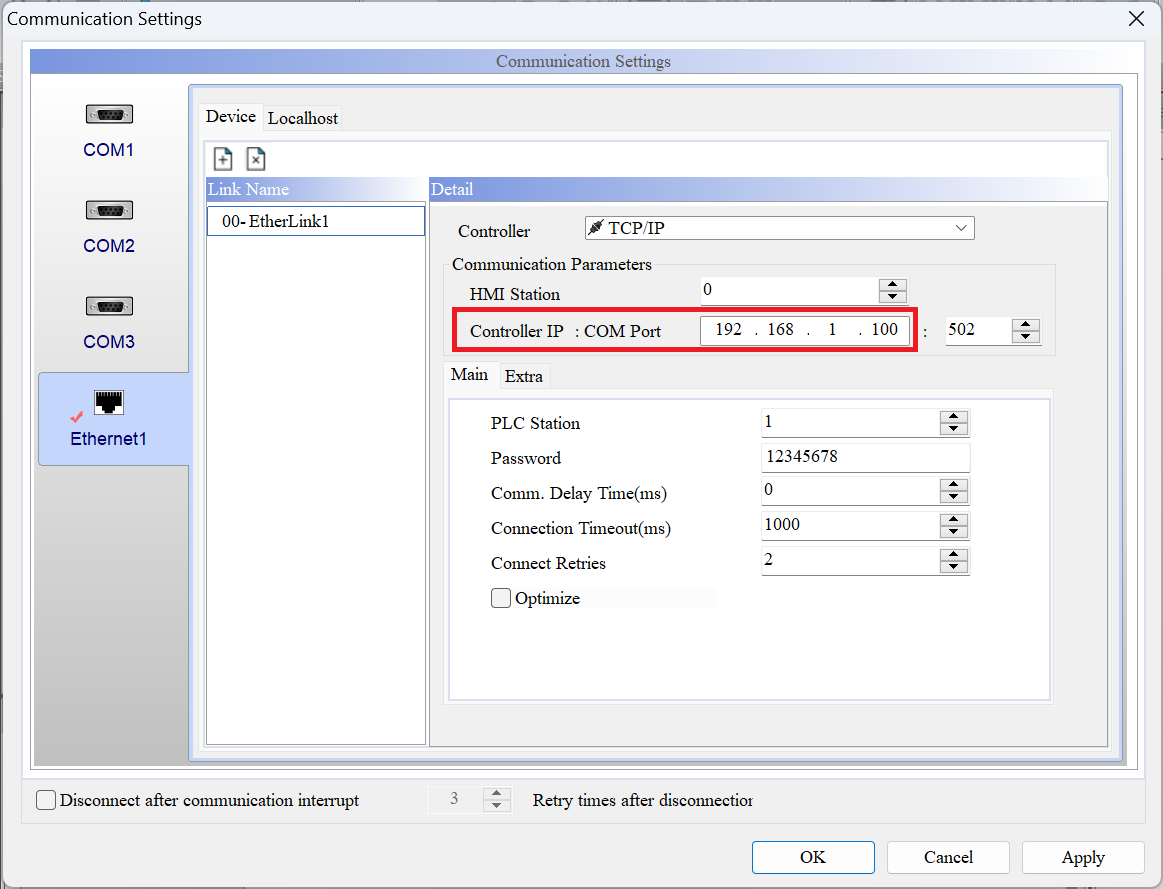Select the Ethernet1 port icon

[108, 404]
